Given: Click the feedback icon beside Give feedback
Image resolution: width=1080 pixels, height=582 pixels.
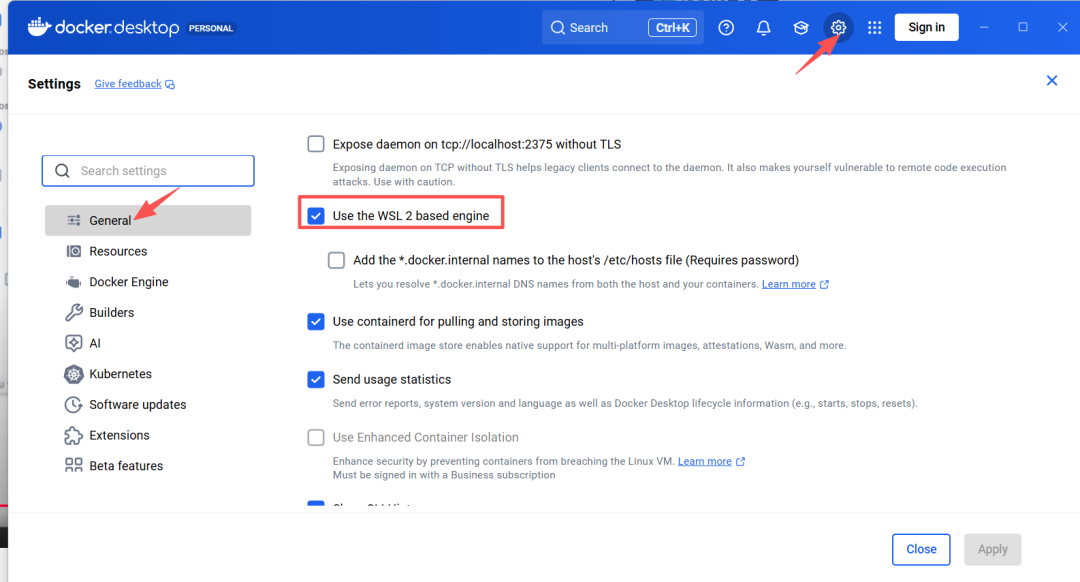Looking at the screenshot, I should tap(170, 85).
